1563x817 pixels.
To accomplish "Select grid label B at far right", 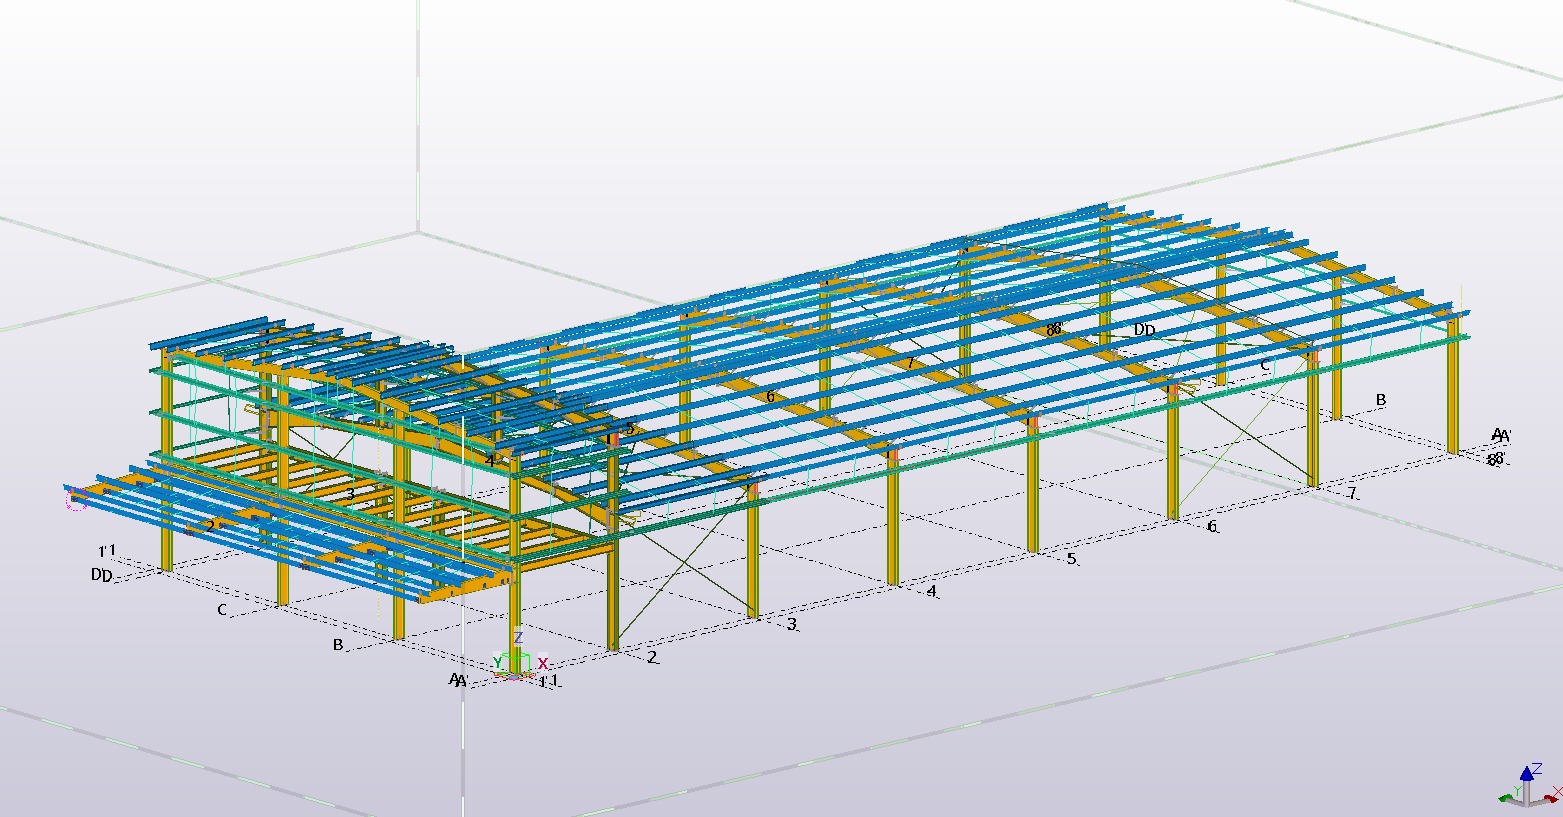I will pyautogui.click(x=1381, y=400).
